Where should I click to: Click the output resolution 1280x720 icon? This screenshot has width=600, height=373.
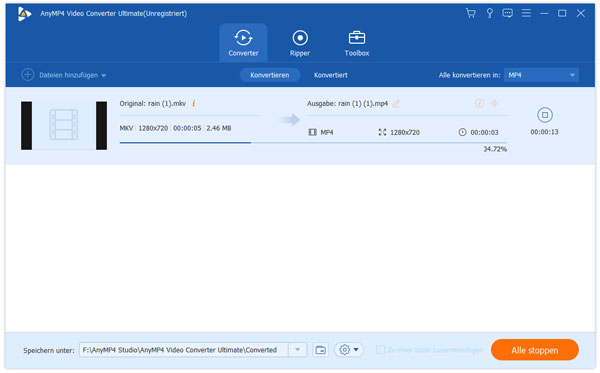pyautogui.click(x=382, y=132)
